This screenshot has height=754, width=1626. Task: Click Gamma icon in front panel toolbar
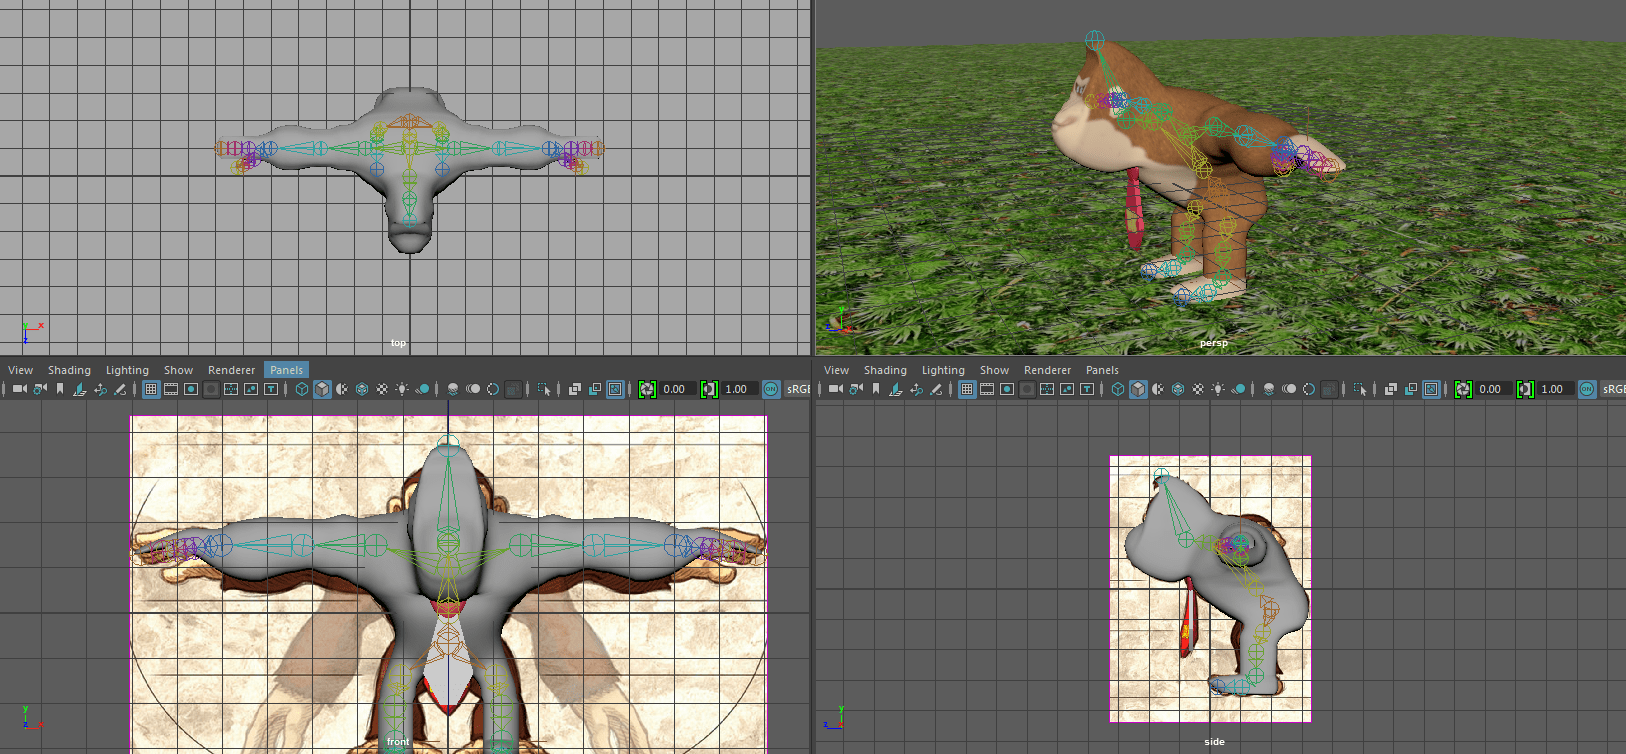click(709, 389)
